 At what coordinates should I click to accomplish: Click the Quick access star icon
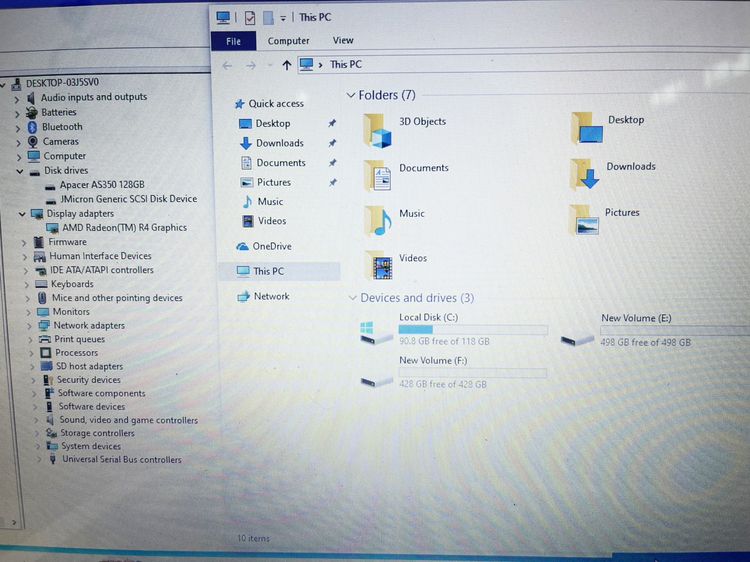tap(240, 104)
